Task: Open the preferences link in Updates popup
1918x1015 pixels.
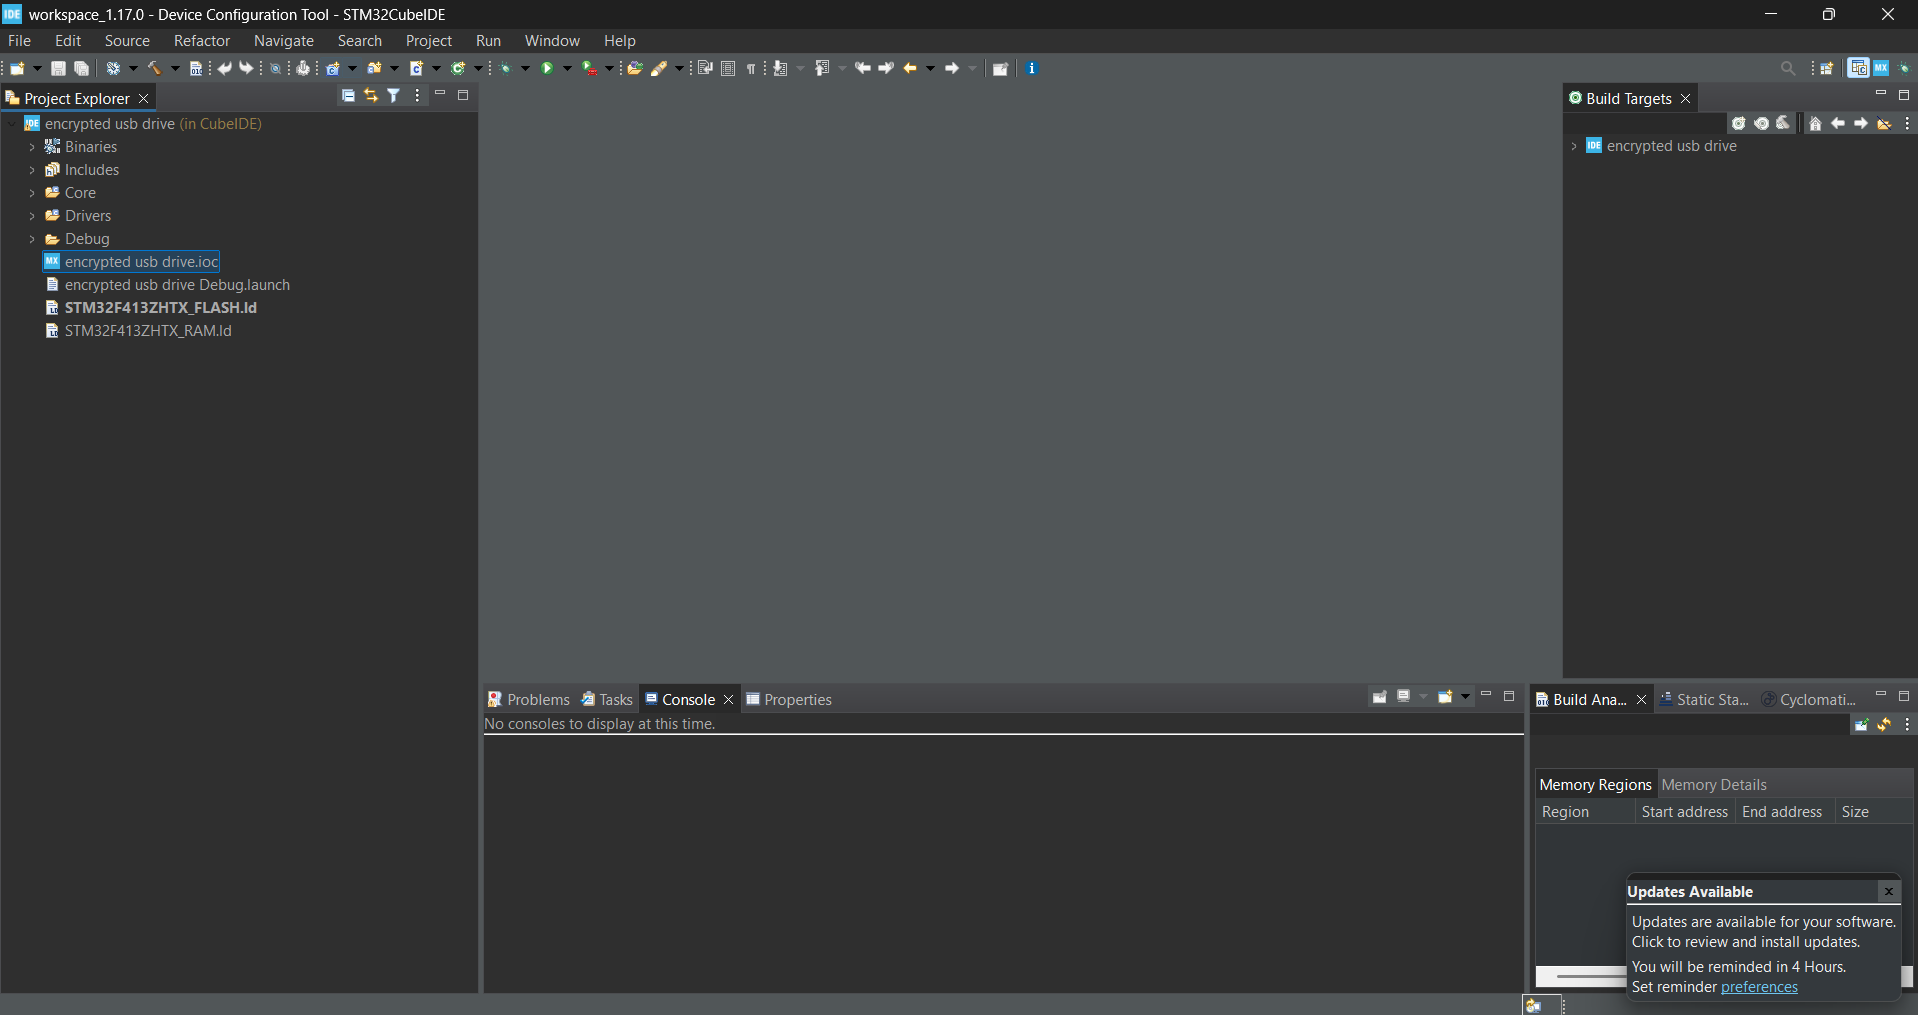Action: 1758,987
